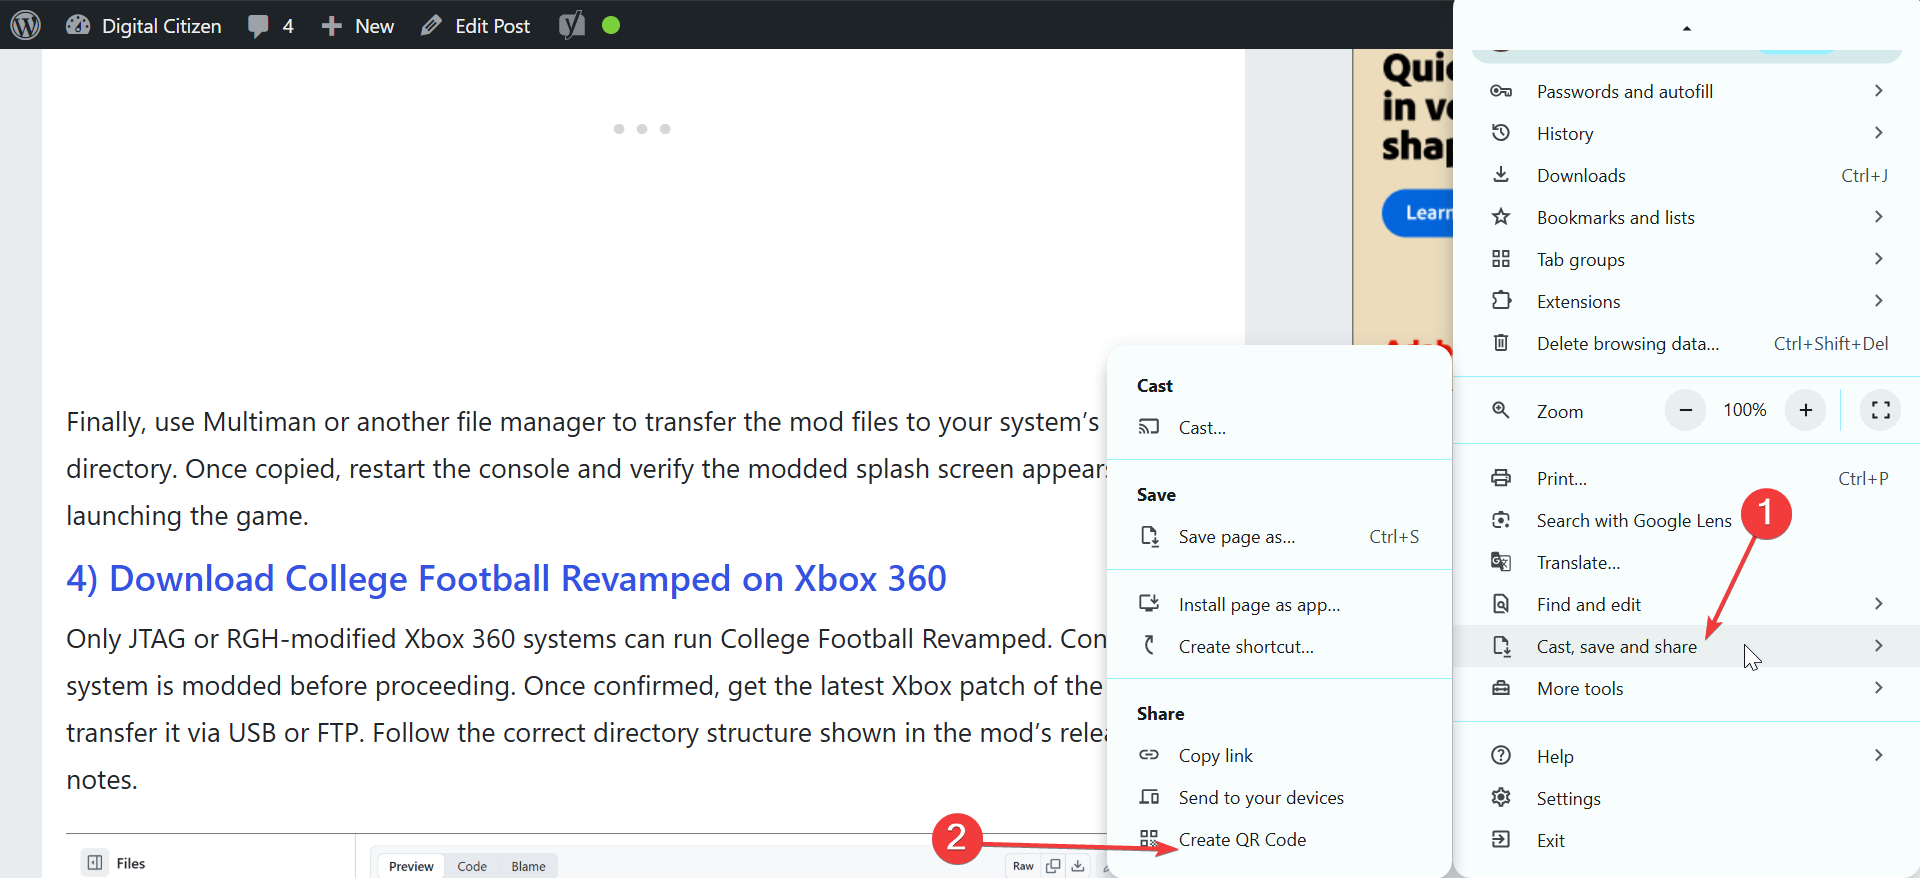Image resolution: width=1920 pixels, height=878 pixels.
Task: Select Create QR Code
Action: click(1242, 840)
